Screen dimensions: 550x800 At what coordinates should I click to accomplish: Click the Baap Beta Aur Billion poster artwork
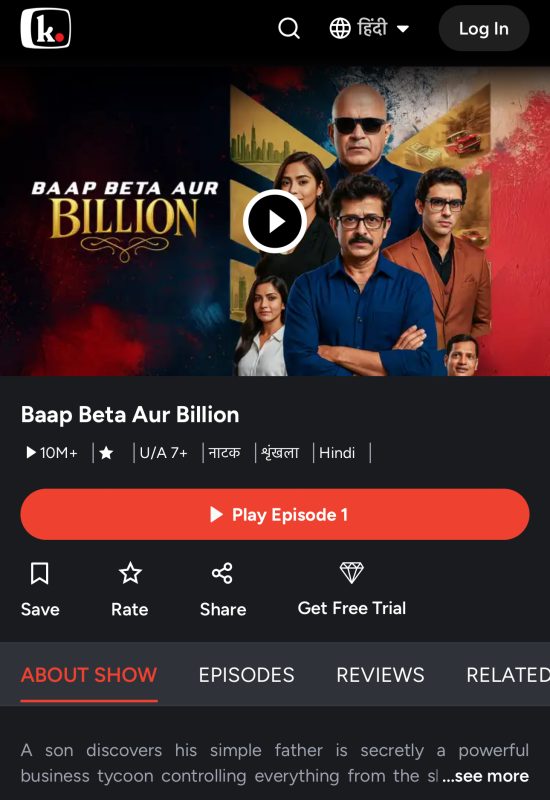pyautogui.click(x=275, y=221)
